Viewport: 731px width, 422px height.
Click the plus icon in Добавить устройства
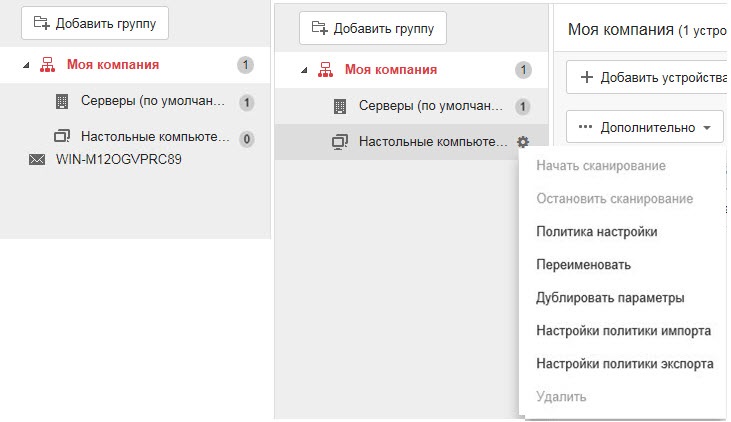click(x=586, y=77)
